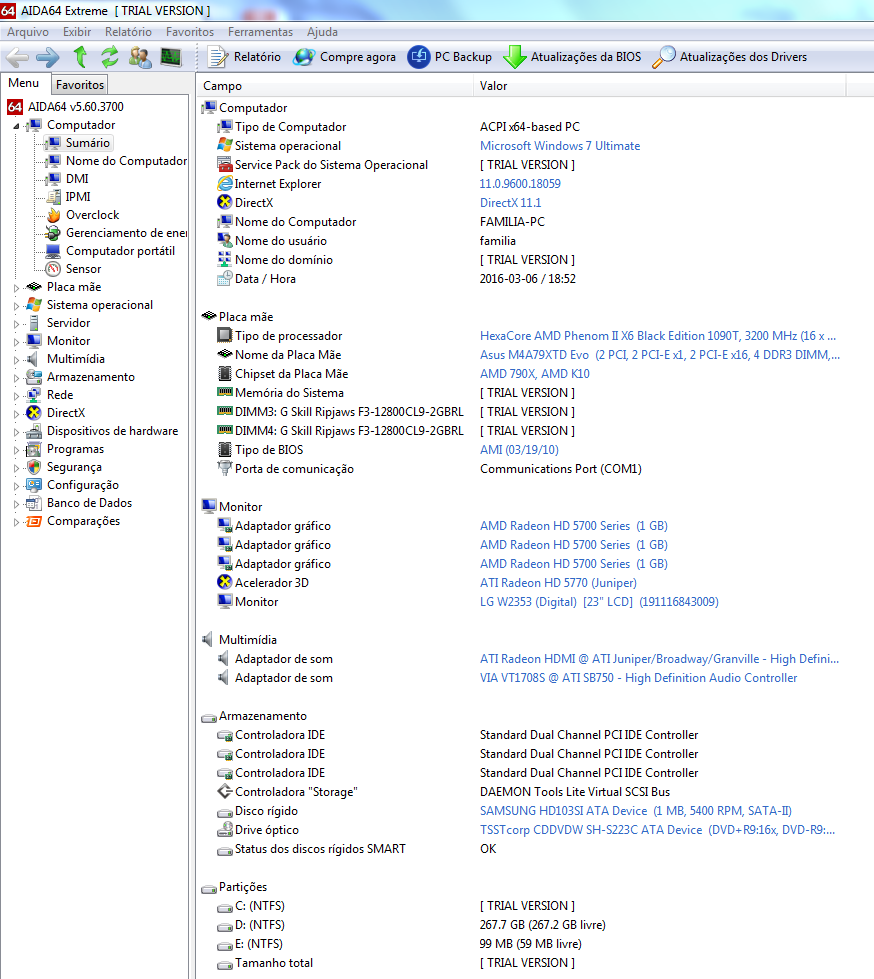This screenshot has width=874, height=979.
Task: Go back with the left arrow toolbar icon
Action: coord(17,57)
